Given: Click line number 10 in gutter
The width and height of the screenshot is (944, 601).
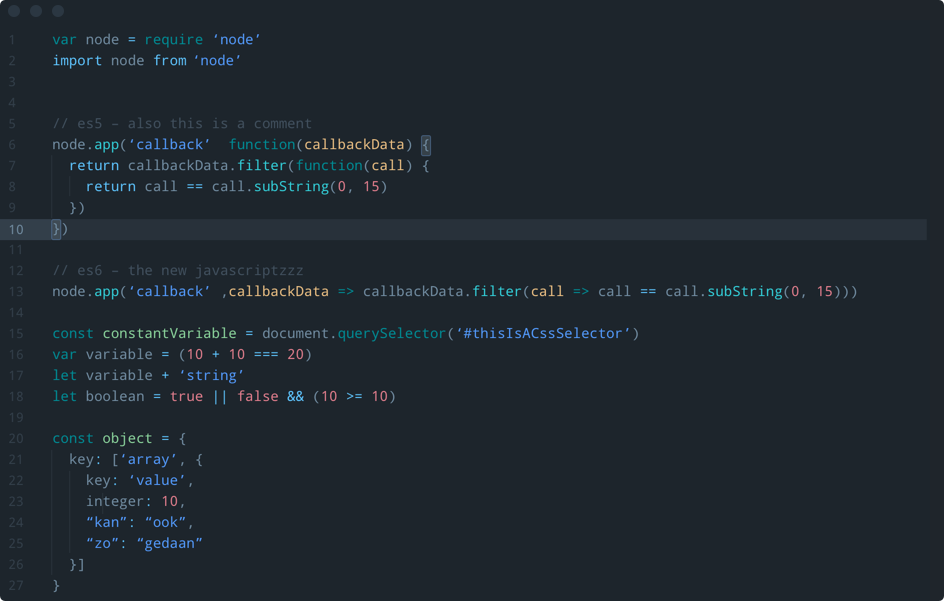Looking at the screenshot, I should pyautogui.click(x=16, y=229).
